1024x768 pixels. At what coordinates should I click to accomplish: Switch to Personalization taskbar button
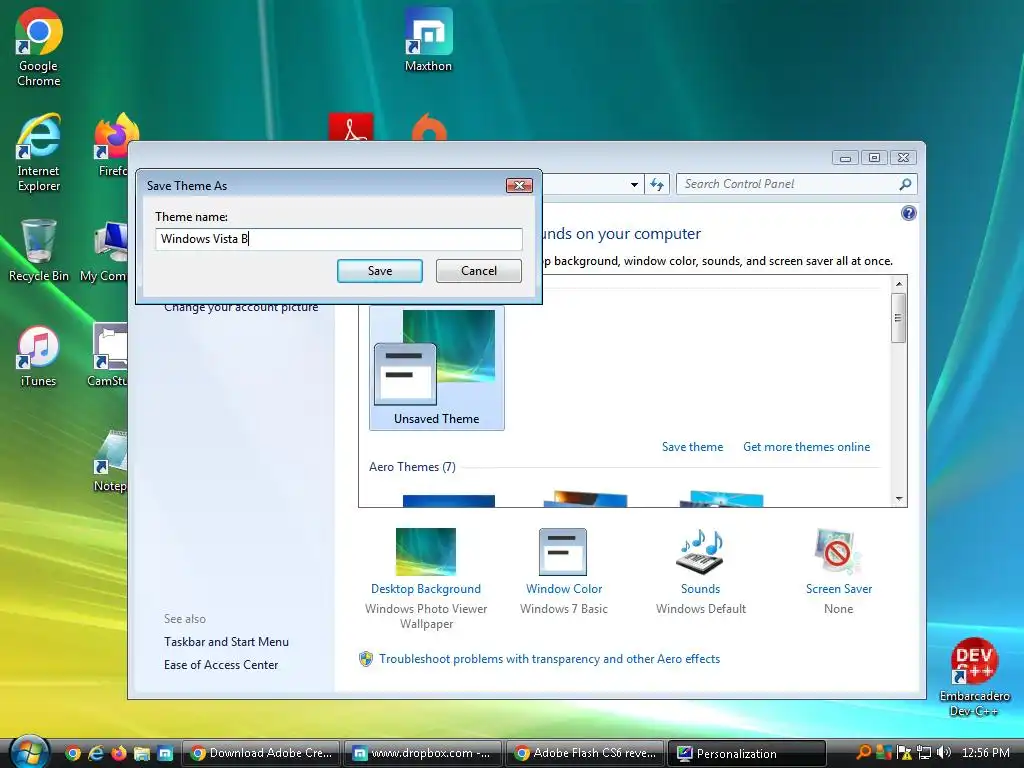[747, 753]
